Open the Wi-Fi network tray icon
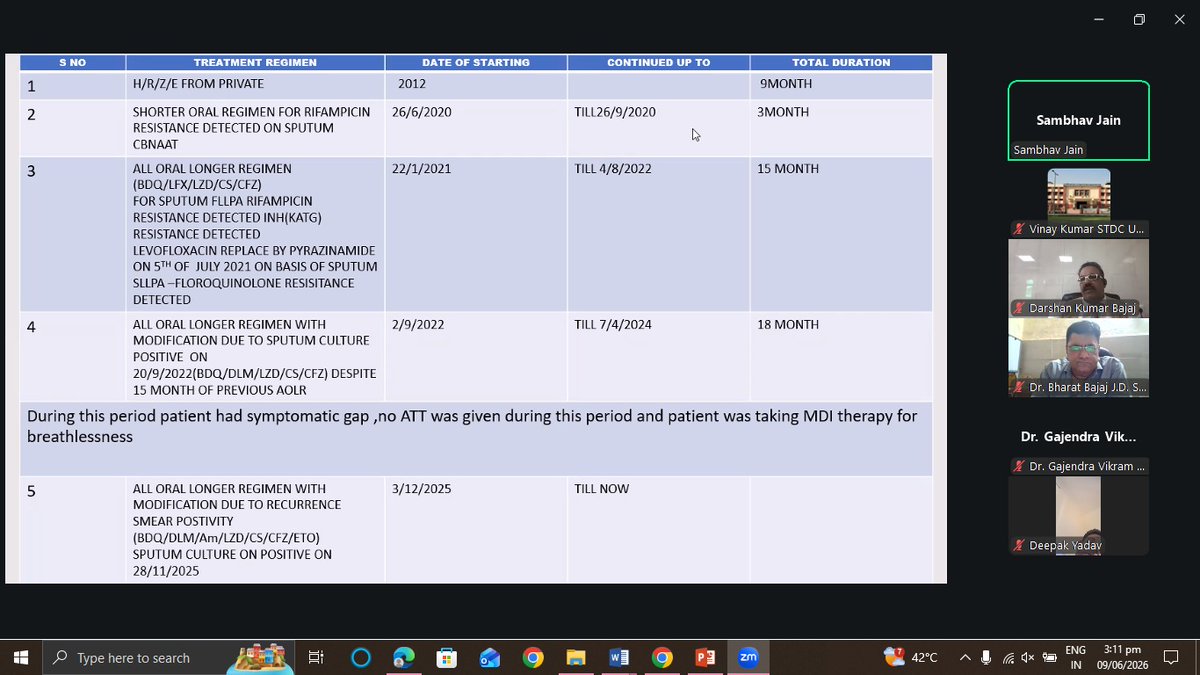The width and height of the screenshot is (1200, 675). click(1008, 657)
